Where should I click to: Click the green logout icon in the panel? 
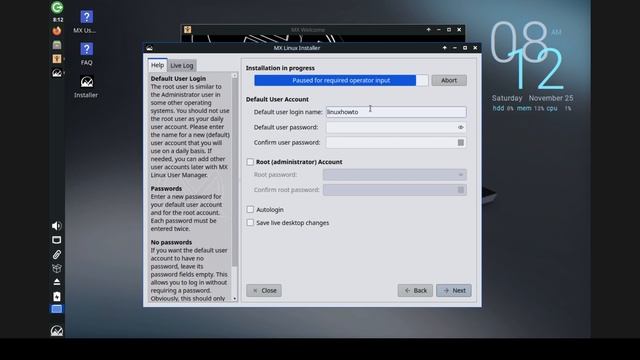57,7
